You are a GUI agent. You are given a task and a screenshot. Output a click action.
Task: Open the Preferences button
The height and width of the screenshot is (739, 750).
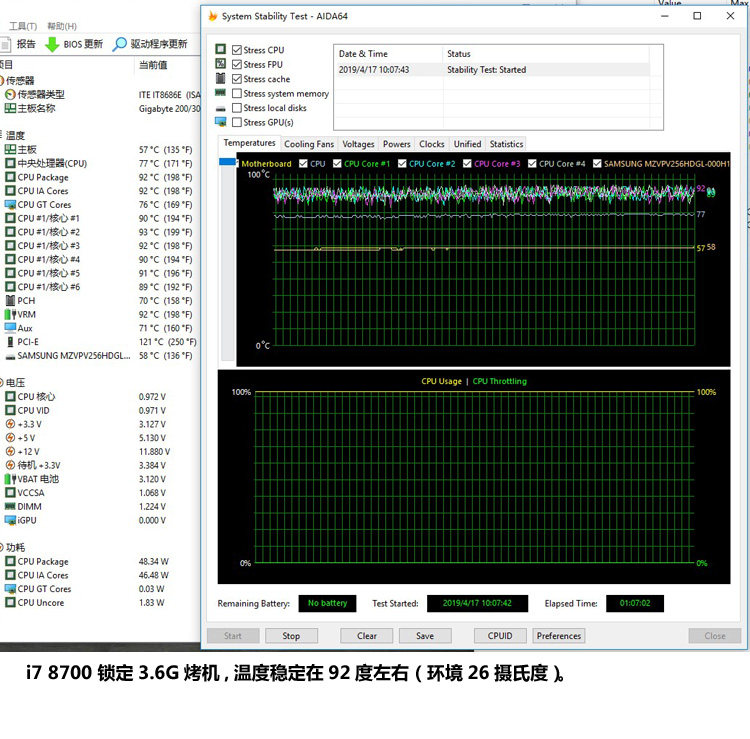pos(559,636)
